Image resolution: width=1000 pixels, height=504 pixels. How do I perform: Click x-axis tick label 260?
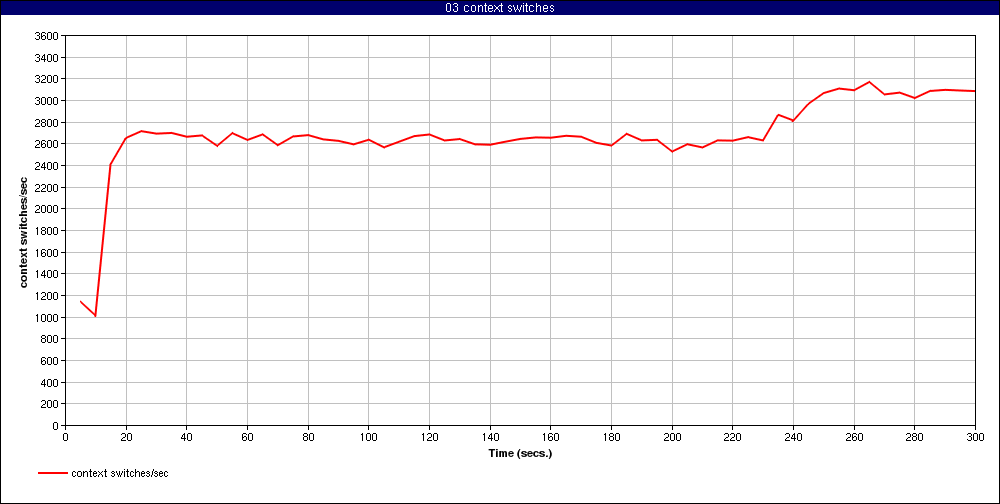click(854, 438)
